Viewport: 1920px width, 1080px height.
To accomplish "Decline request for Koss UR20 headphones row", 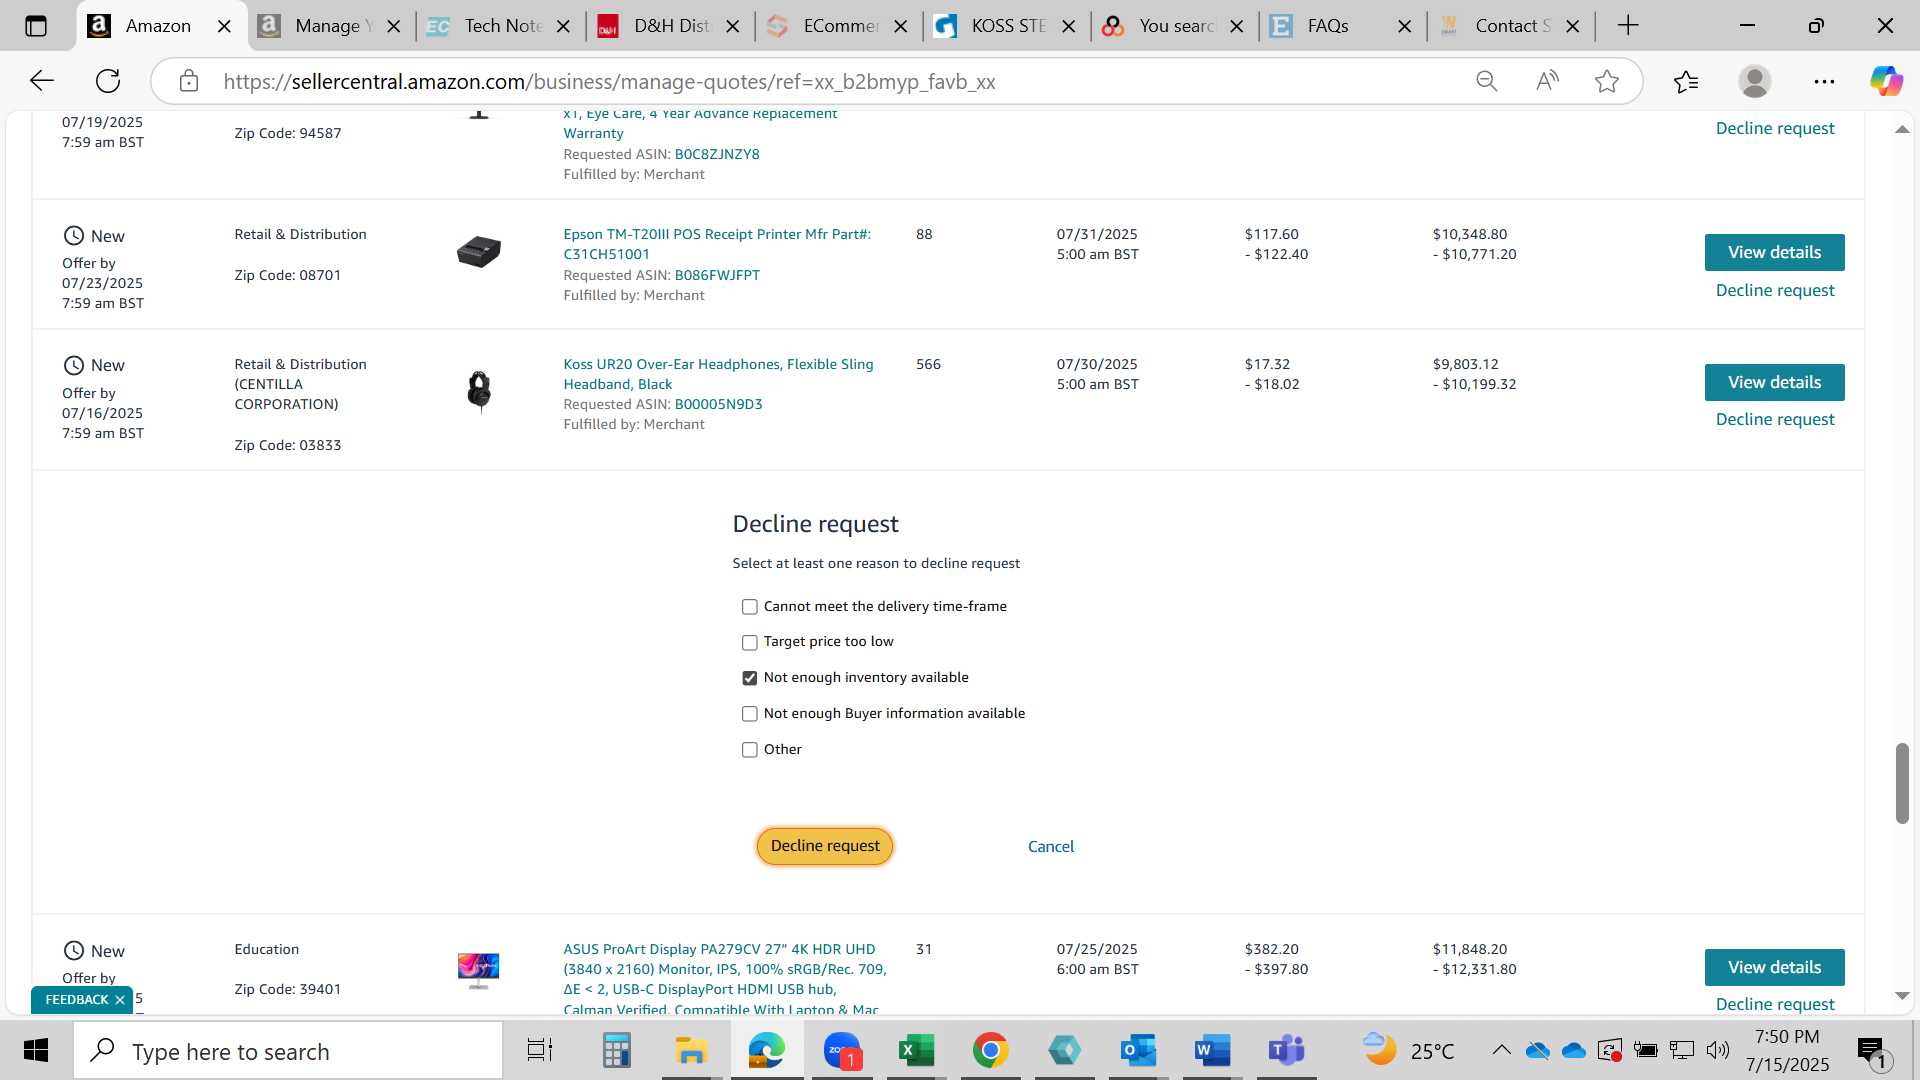I will (x=1775, y=420).
